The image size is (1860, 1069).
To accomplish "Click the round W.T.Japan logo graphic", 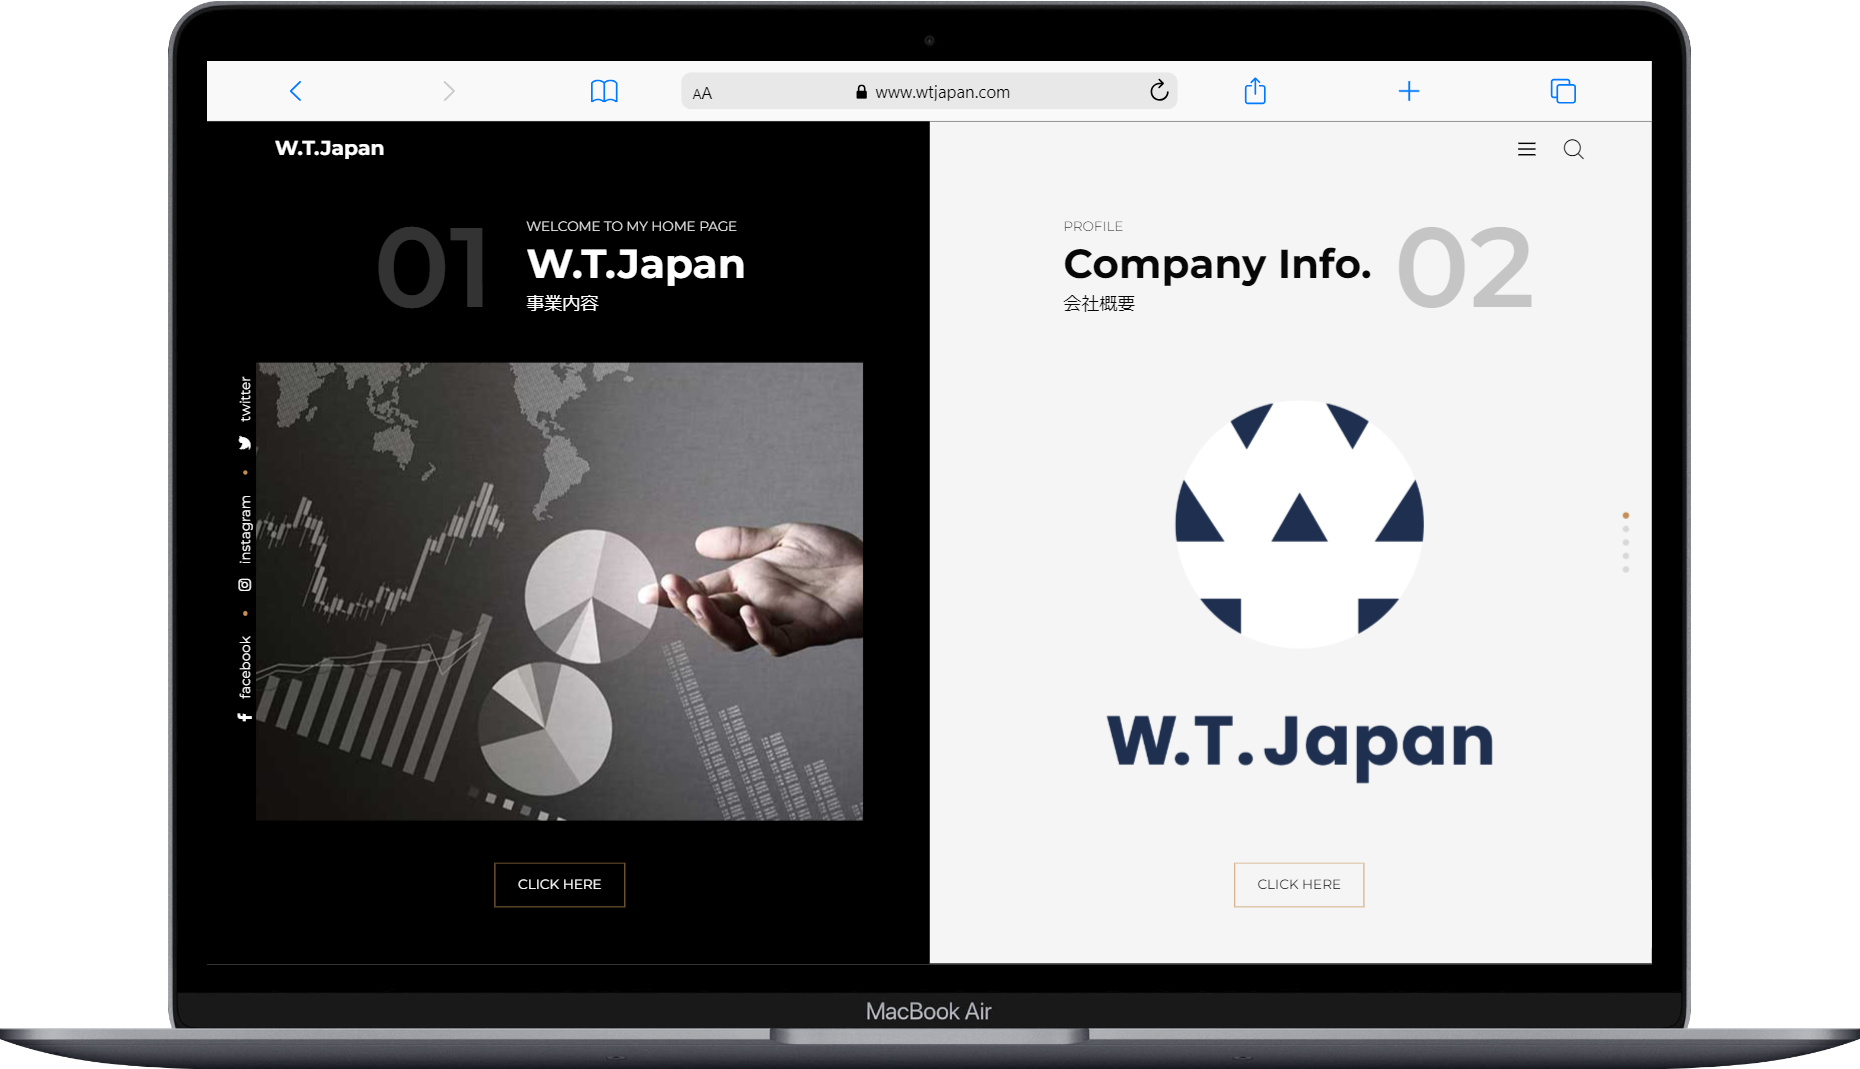I will (x=1299, y=524).
